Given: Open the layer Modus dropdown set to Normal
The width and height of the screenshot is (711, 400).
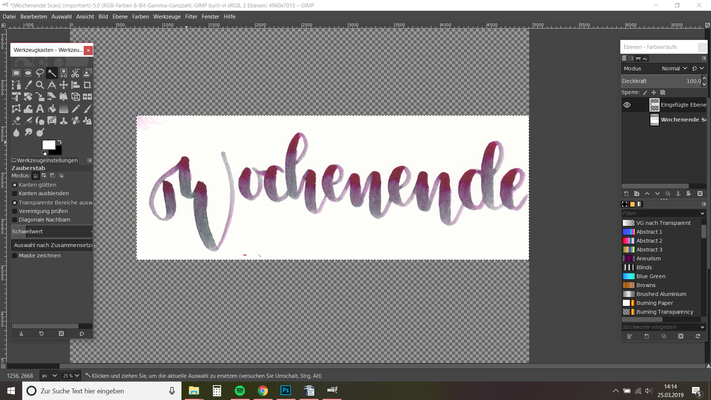Looking at the screenshot, I should pos(674,68).
